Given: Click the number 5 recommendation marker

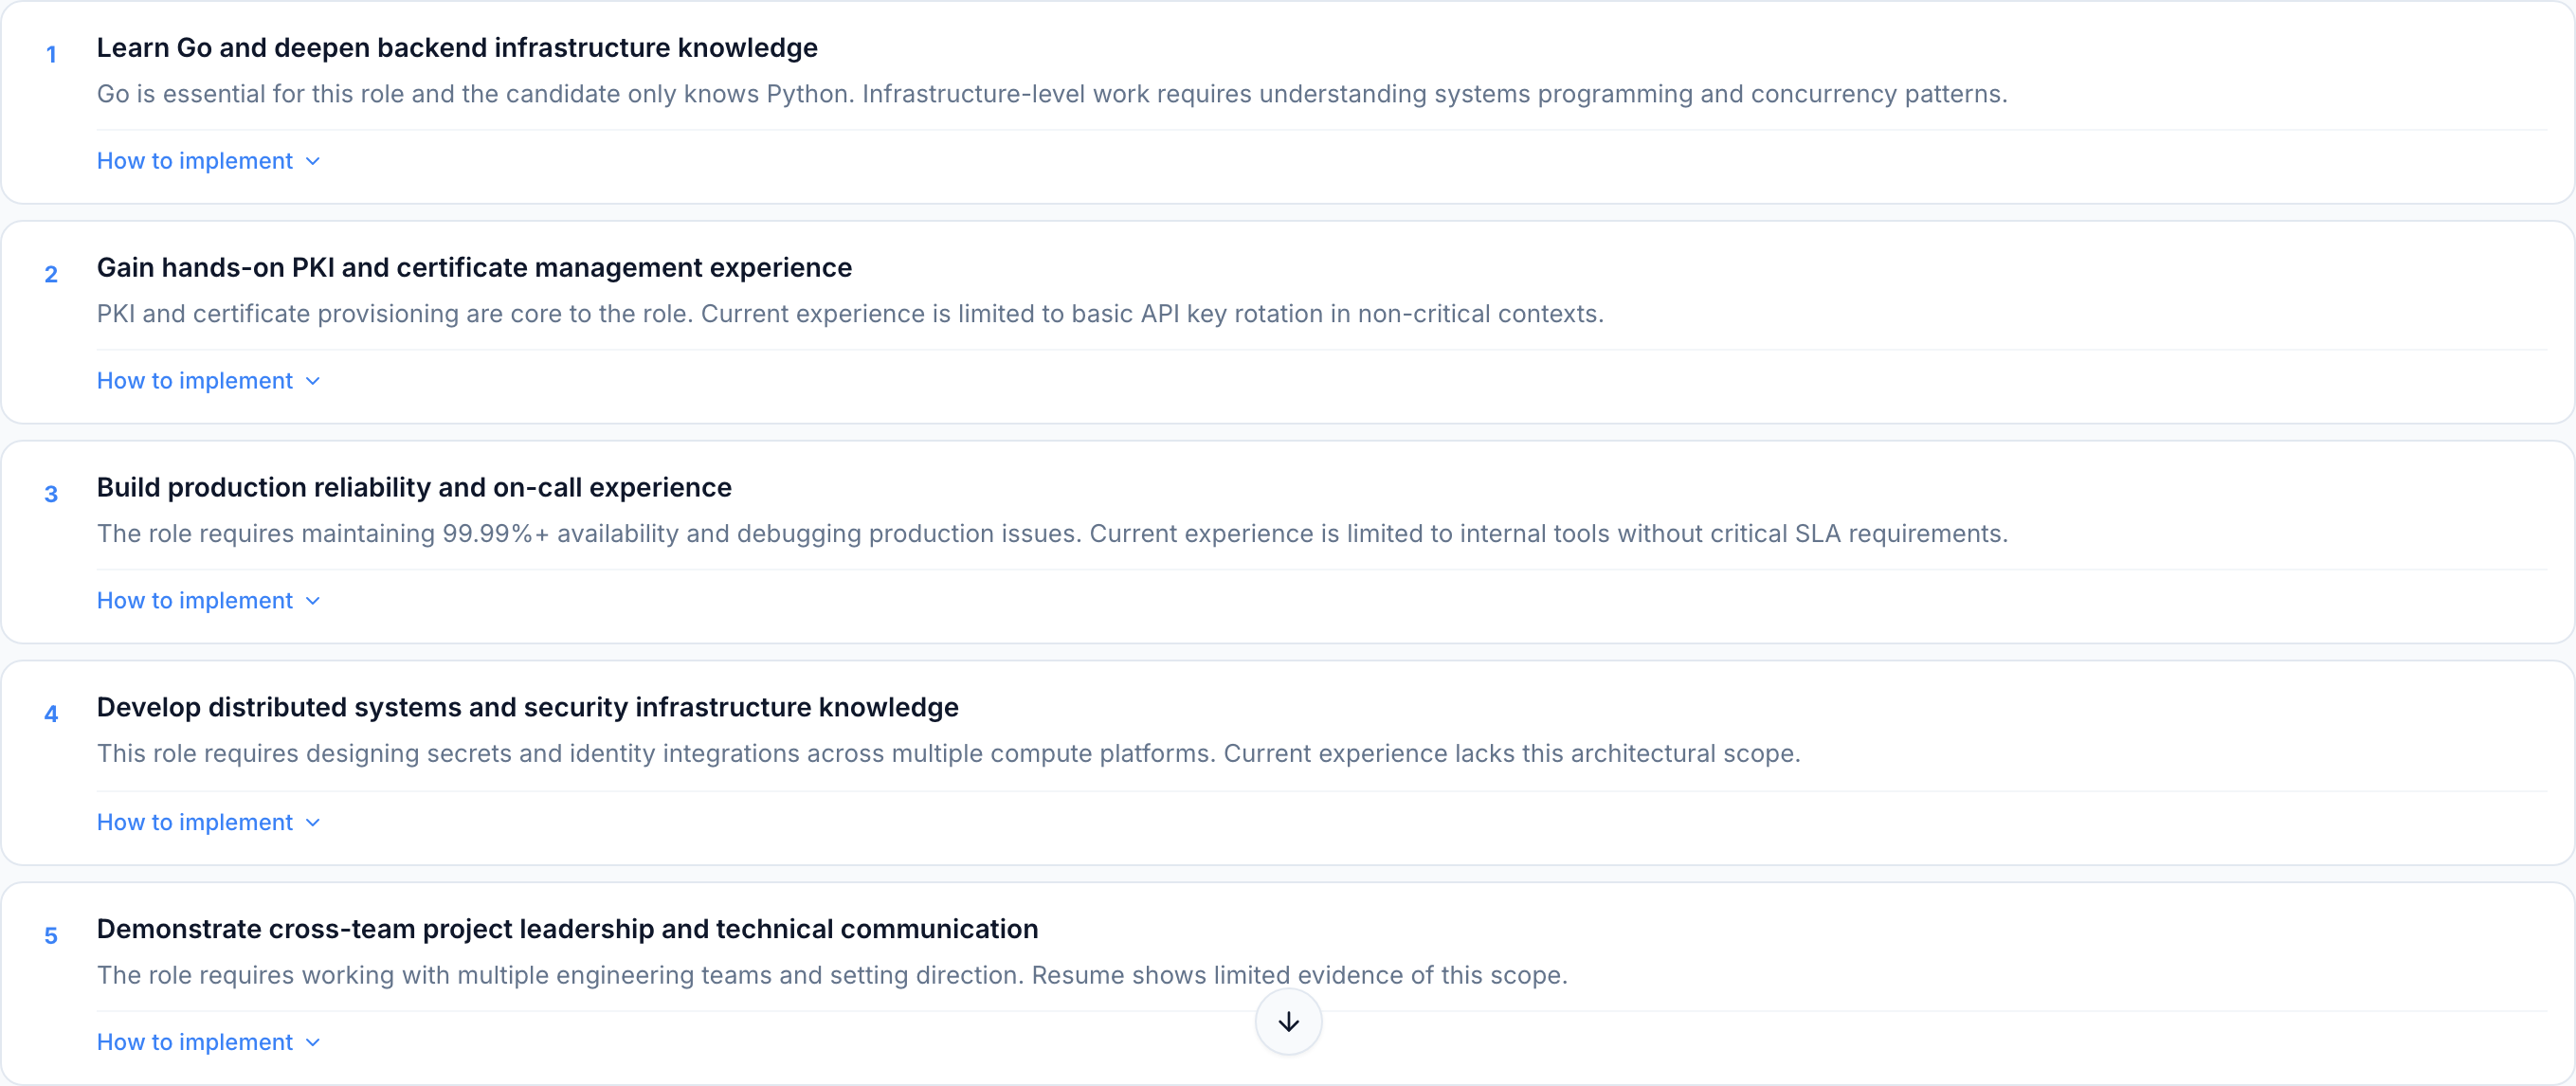Looking at the screenshot, I should 51,936.
